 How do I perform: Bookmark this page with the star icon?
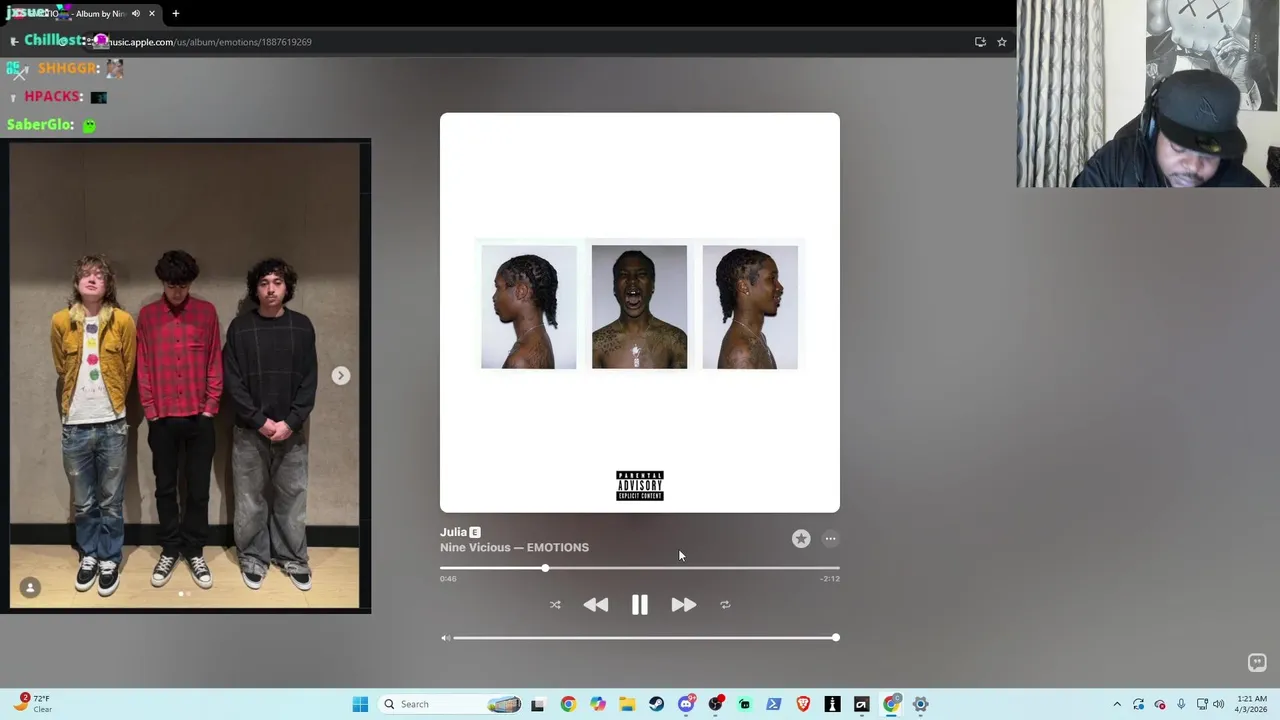[x=1002, y=42]
